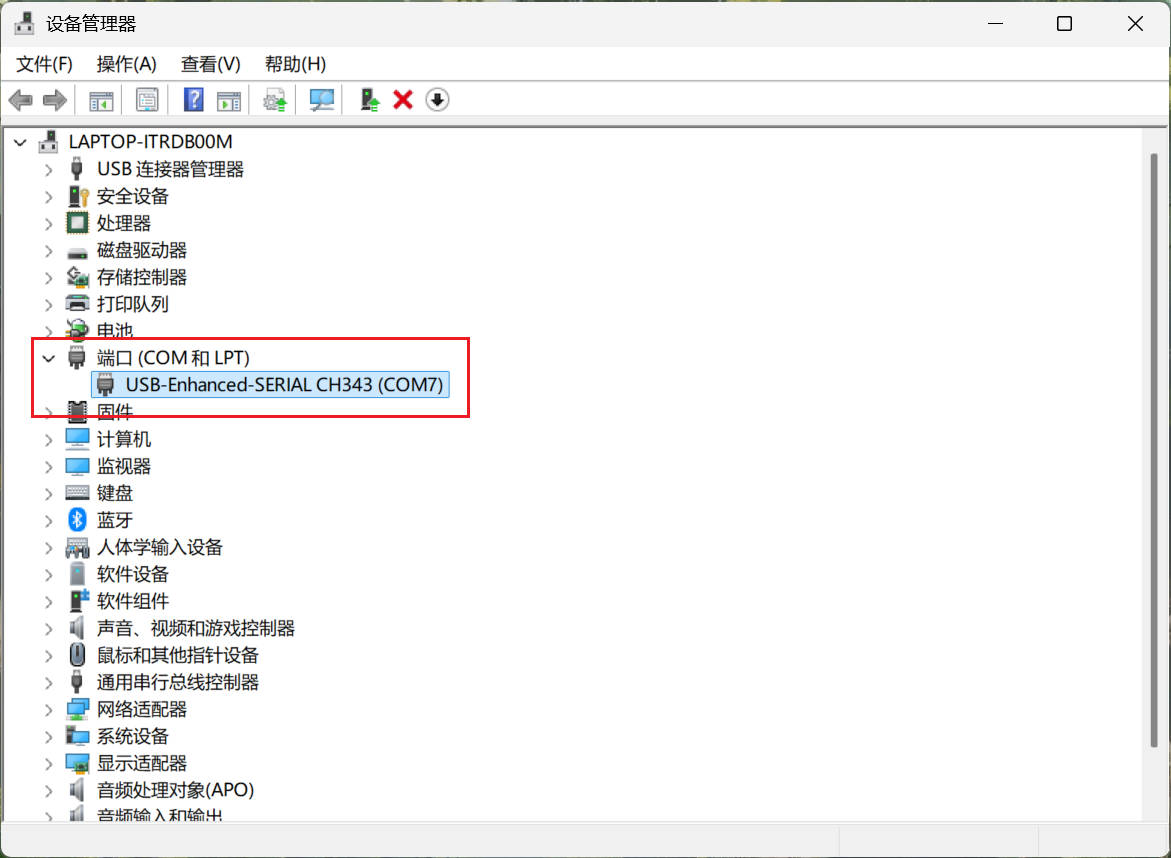The width and height of the screenshot is (1171, 858).
Task: Collapse the 端口 (COM 和 LPT) node
Action: click(48, 357)
